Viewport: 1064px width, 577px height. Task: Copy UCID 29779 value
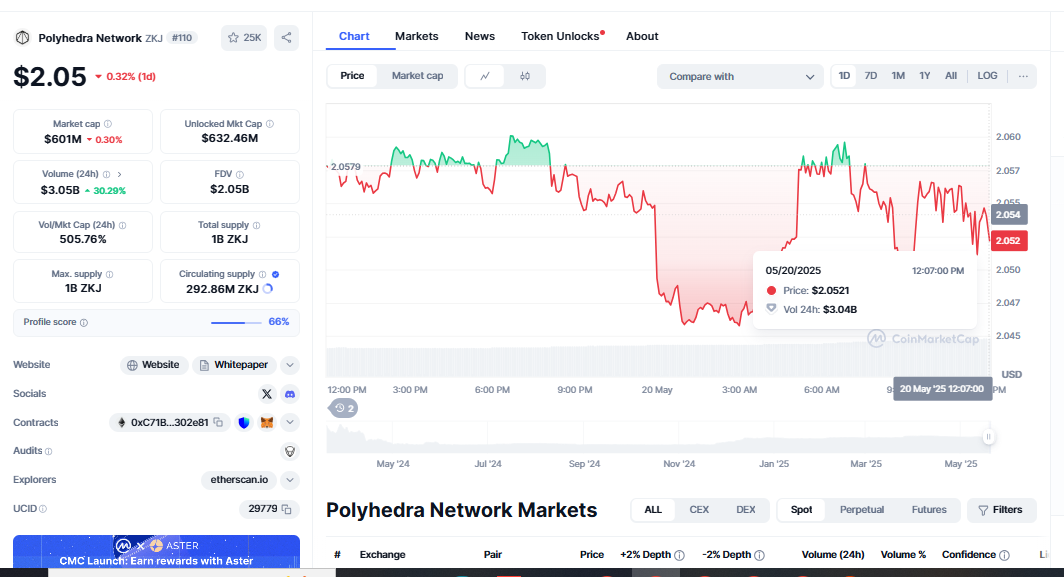pyautogui.click(x=286, y=509)
